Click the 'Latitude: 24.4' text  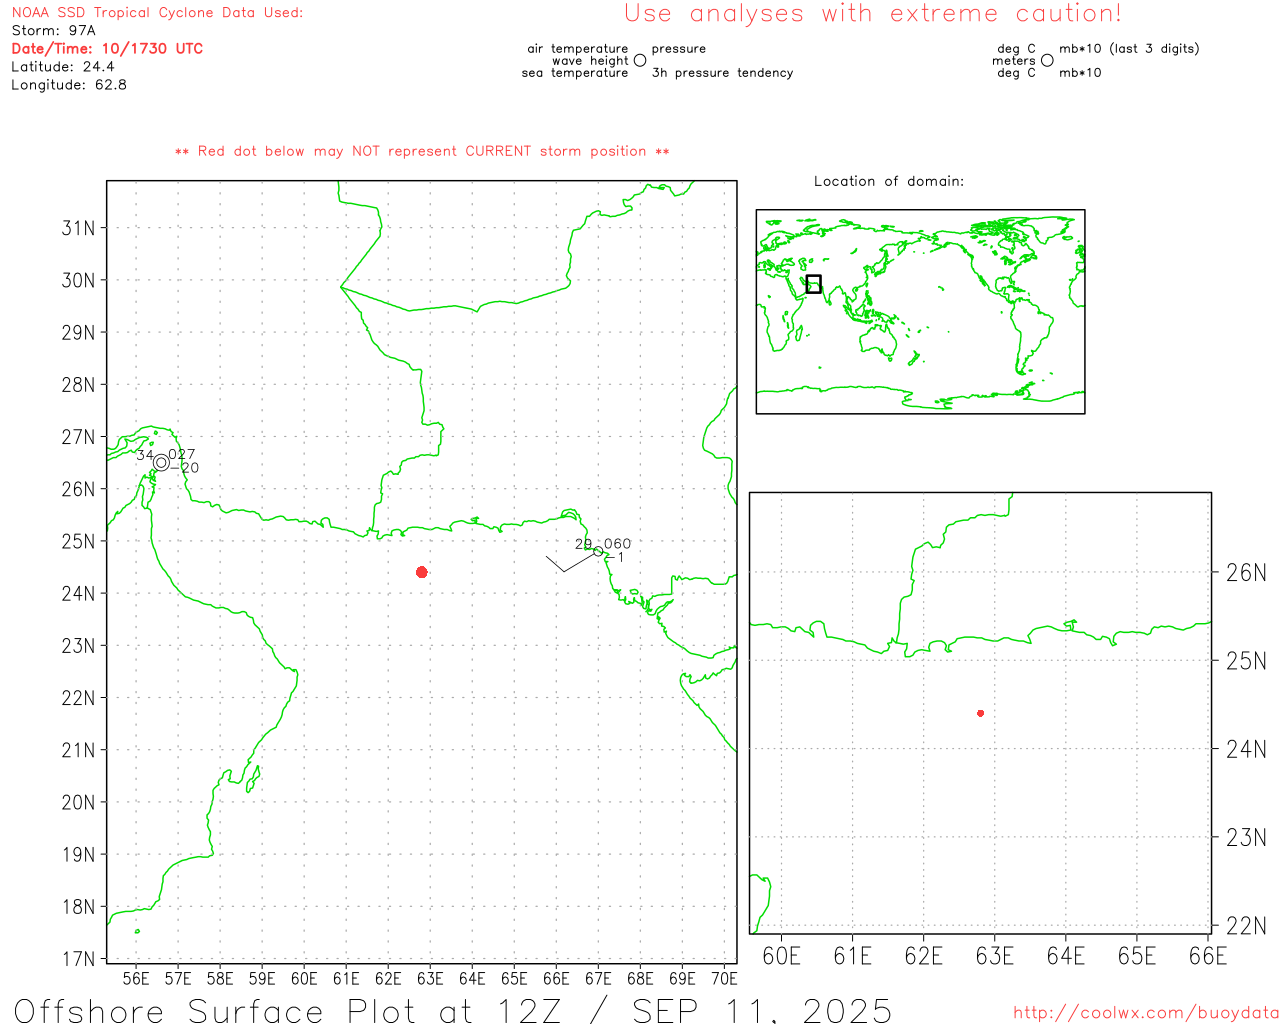pos(63,67)
